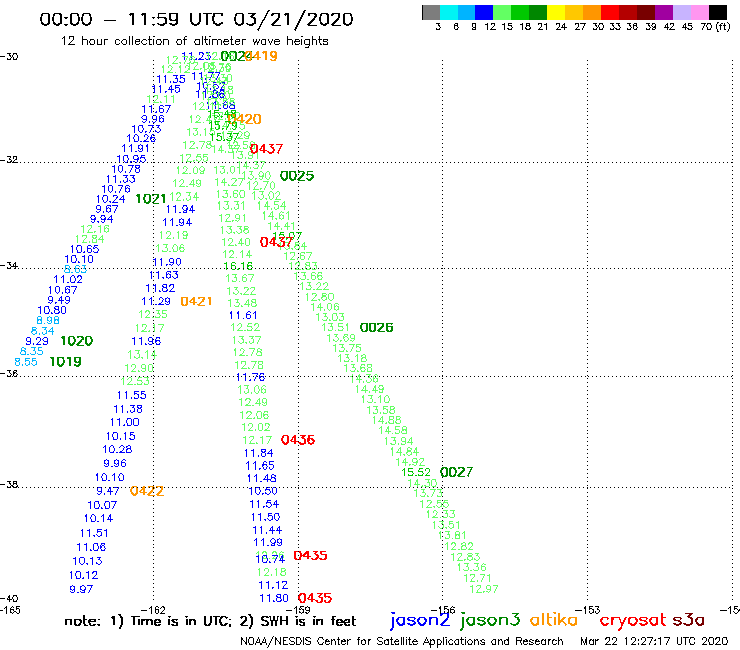Click the note about UTC time and SWH feet
Image resolution: width=740 pixels, height=650 pixels.
[210, 621]
